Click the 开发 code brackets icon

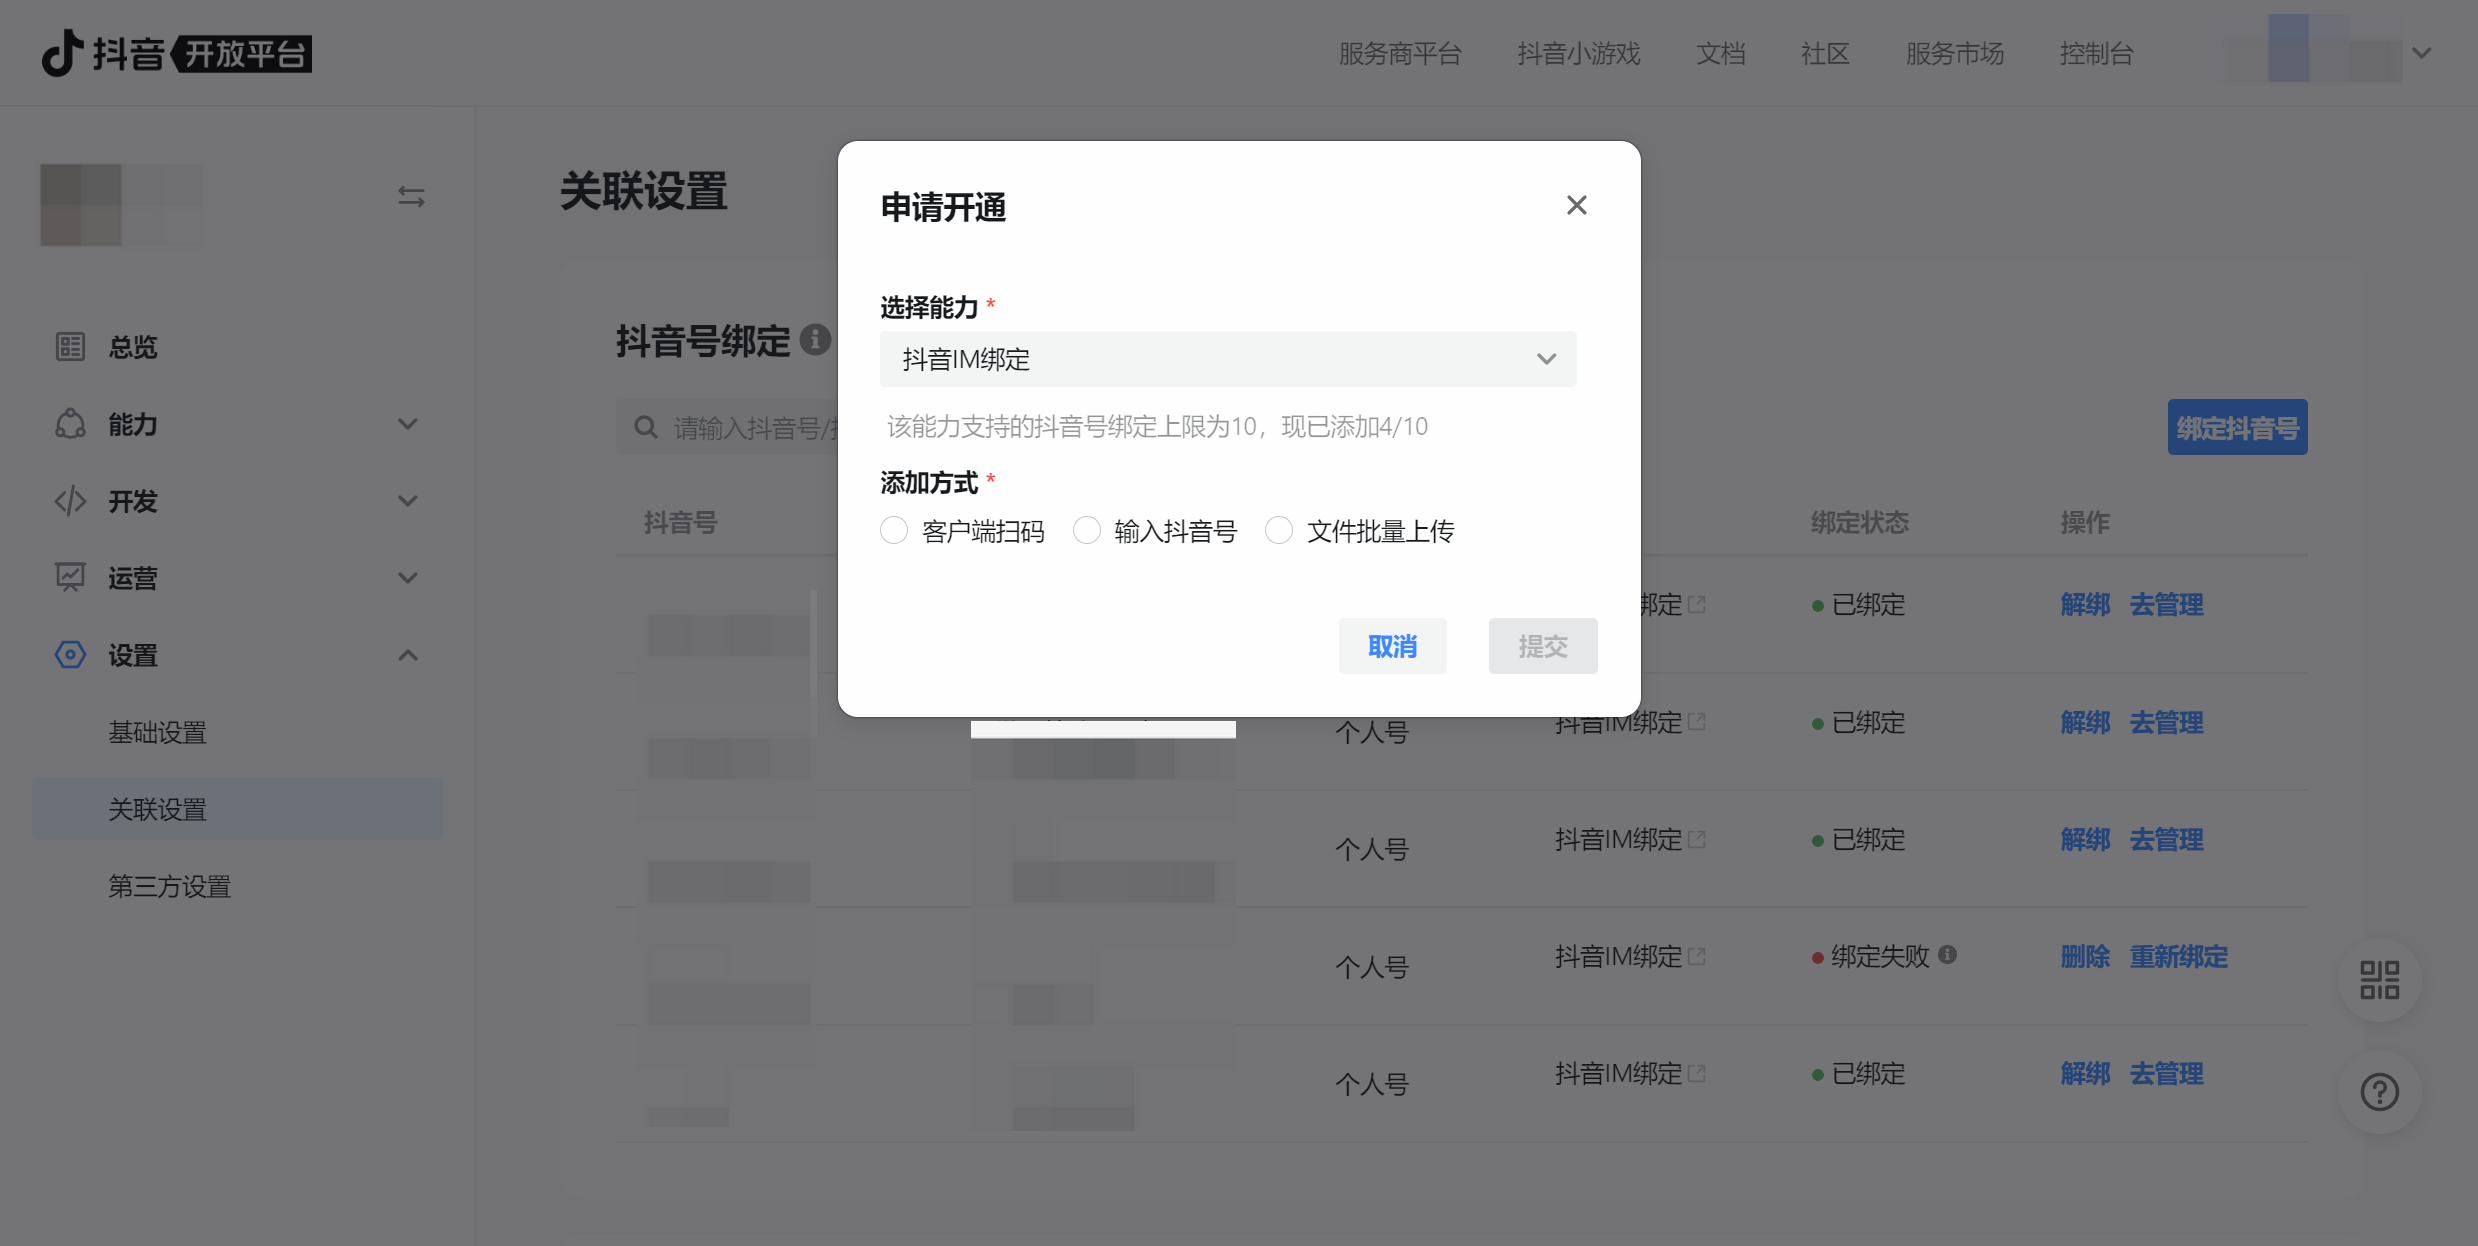(70, 501)
